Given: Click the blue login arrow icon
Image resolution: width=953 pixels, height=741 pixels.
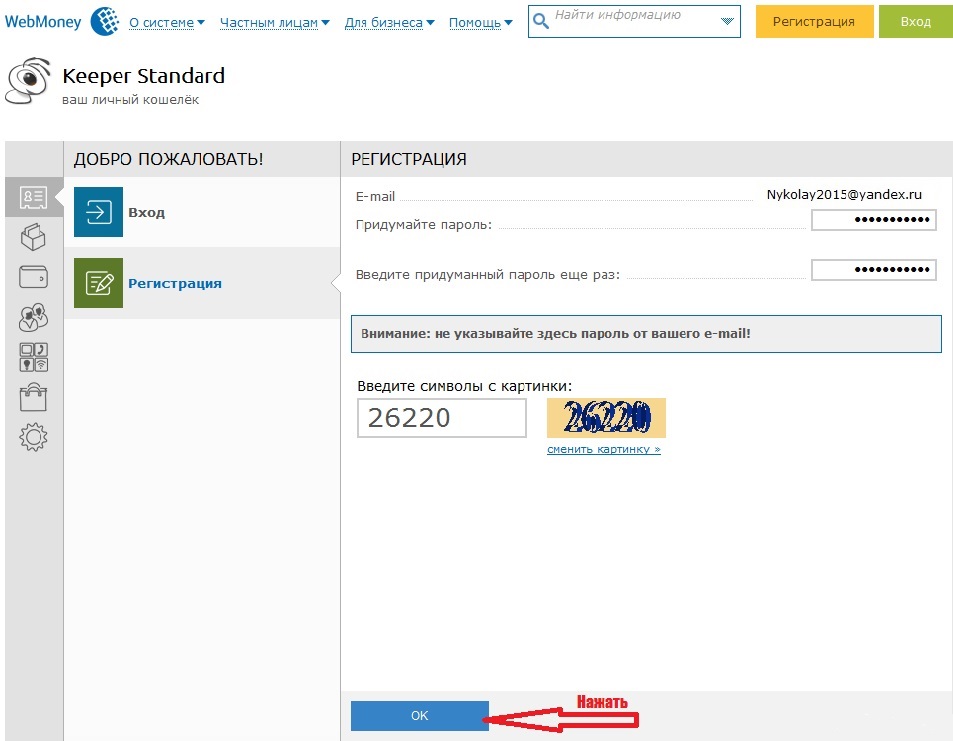Looking at the screenshot, I should [x=98, y=212].
